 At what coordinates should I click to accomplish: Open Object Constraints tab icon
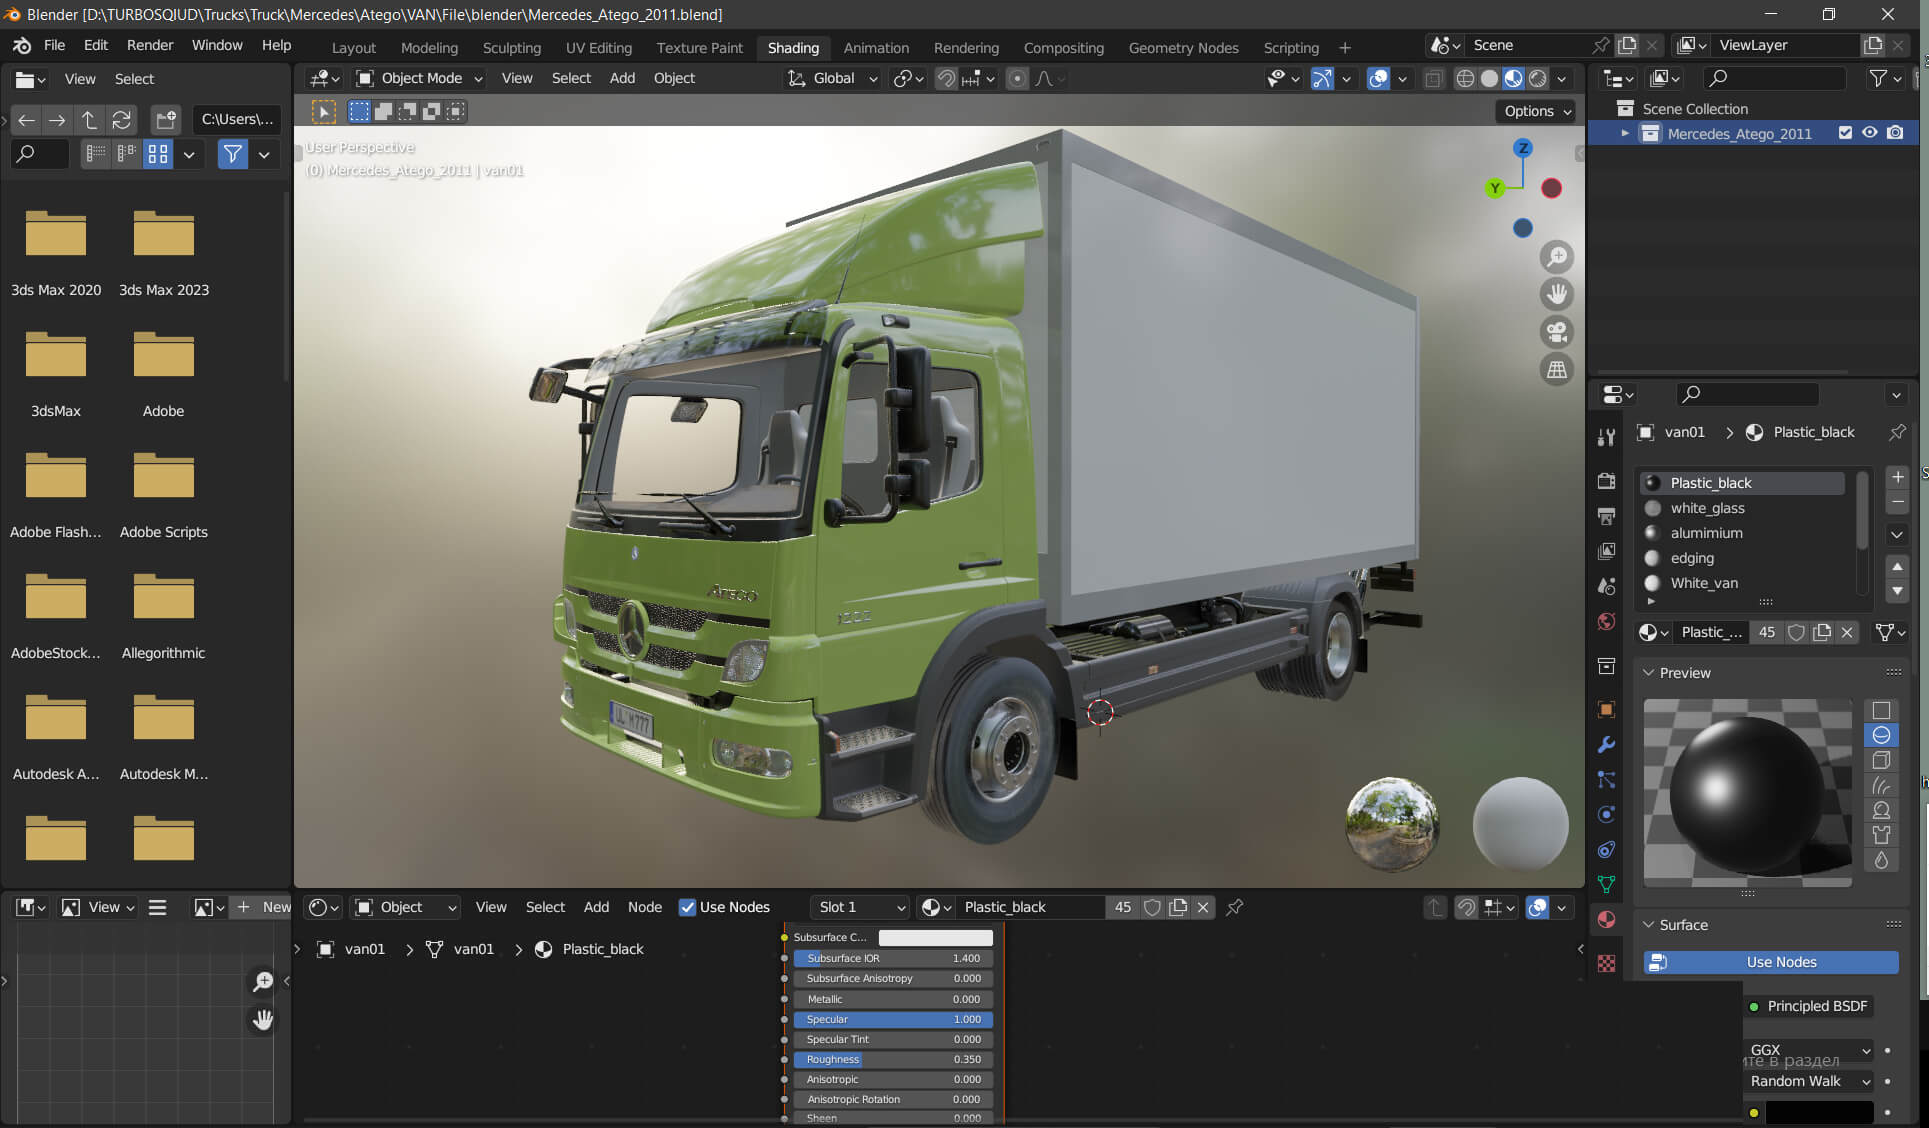(1606, 849)
